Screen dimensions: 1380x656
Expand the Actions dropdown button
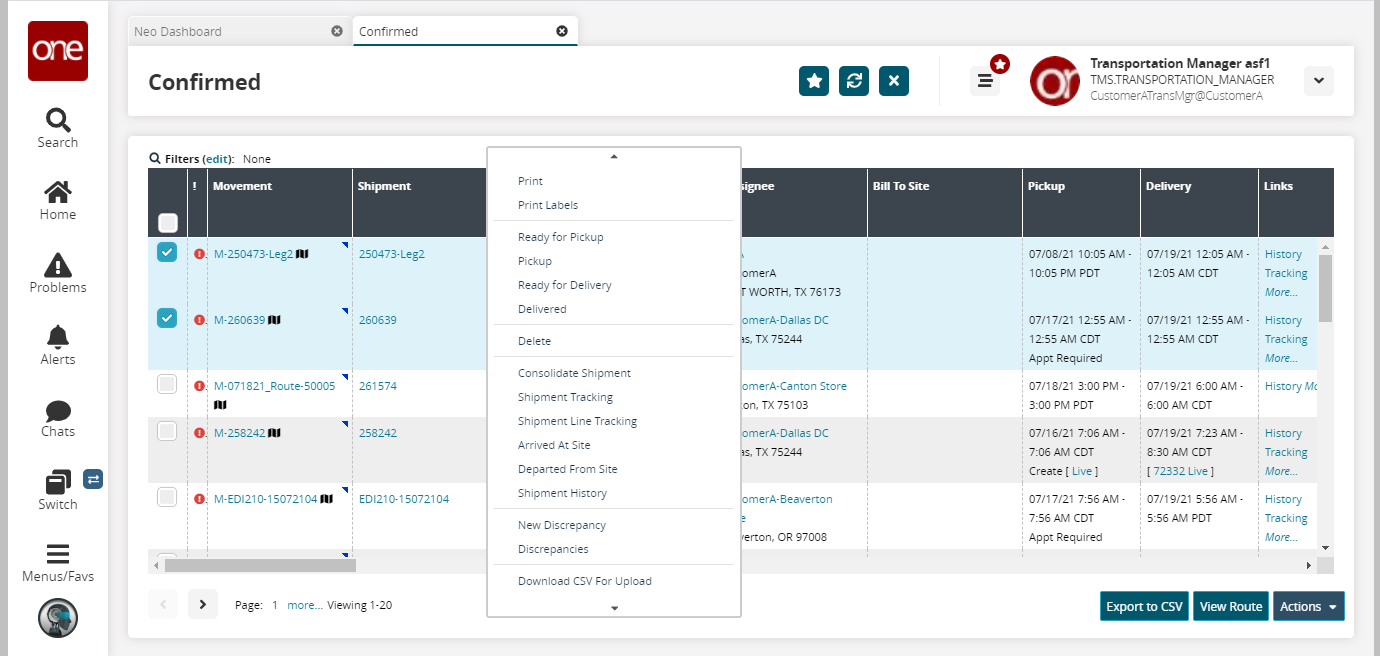pyautogui.click(x=1308, y=606)
